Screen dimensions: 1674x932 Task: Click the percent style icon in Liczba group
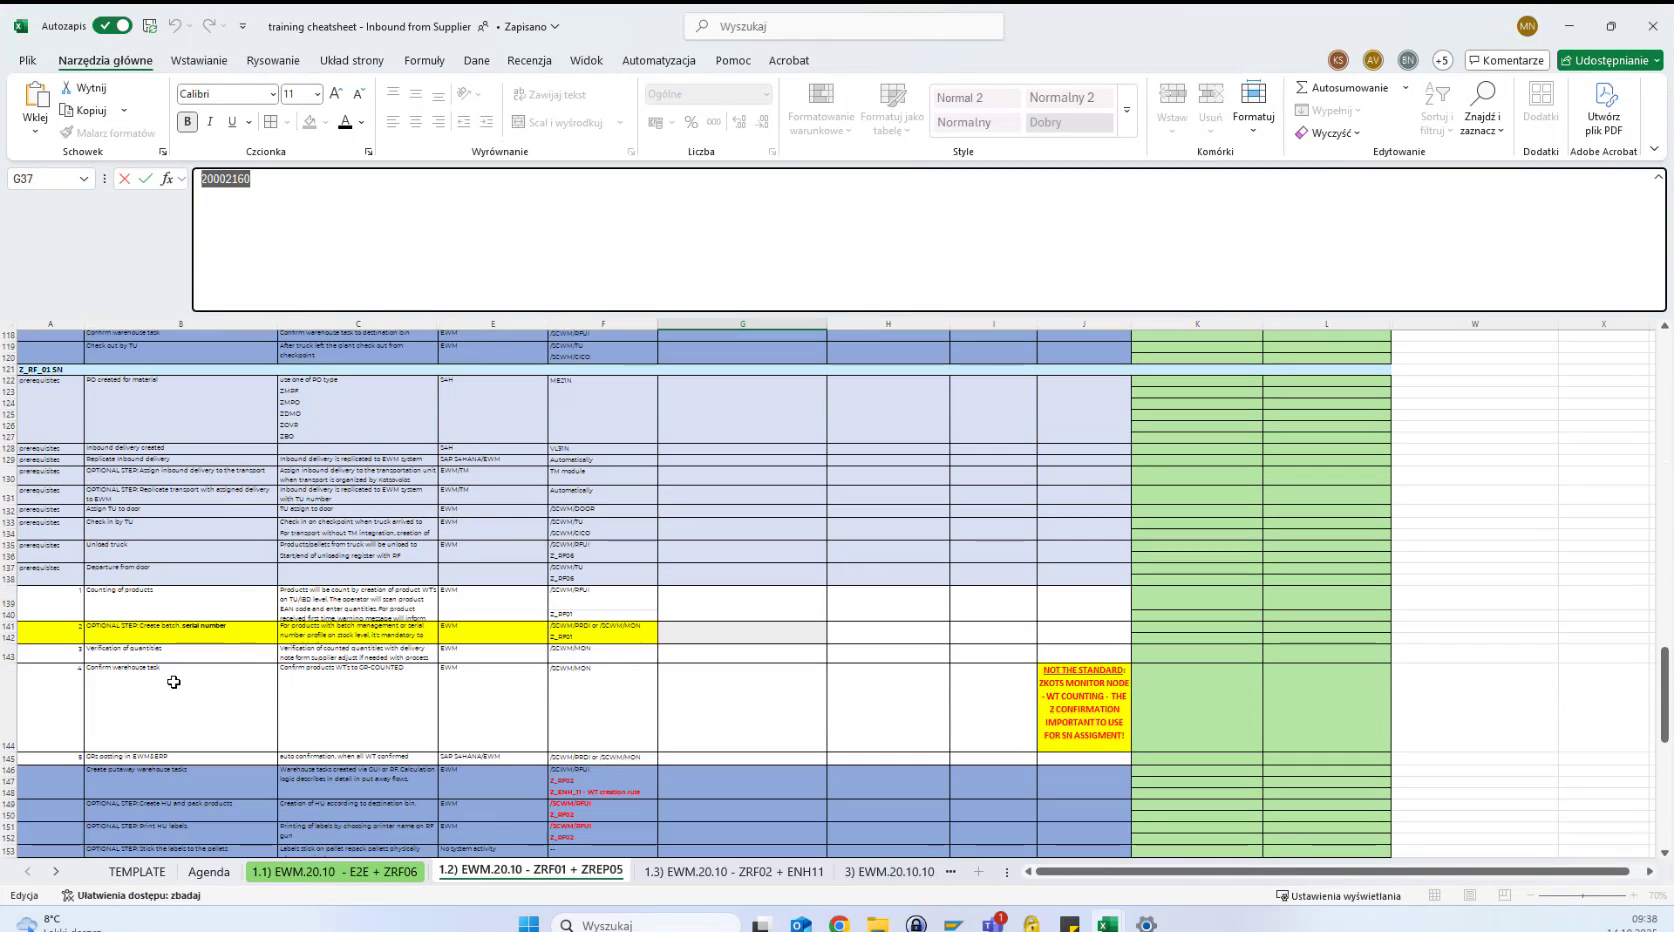(x=691, y=122)
